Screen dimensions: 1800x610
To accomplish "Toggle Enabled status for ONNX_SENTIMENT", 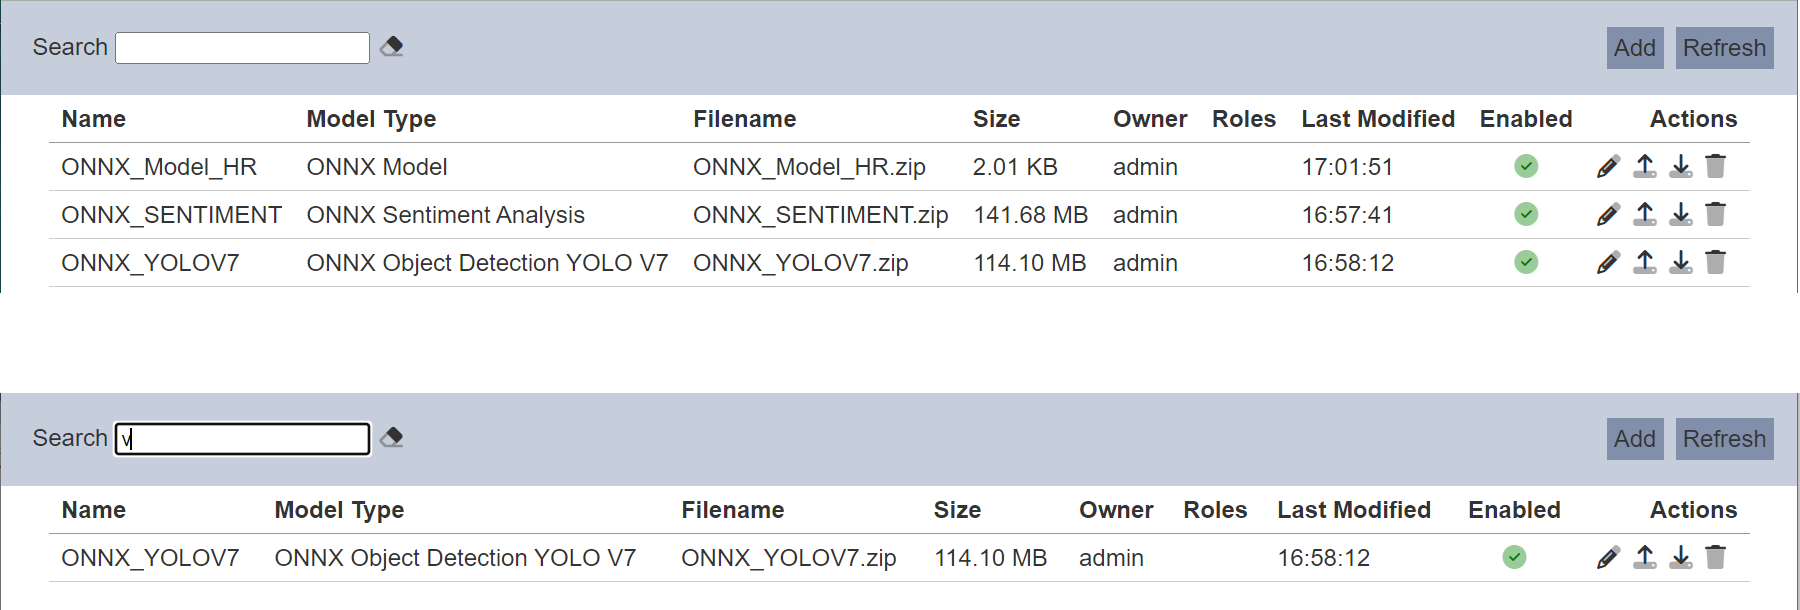I will 1526,214.
